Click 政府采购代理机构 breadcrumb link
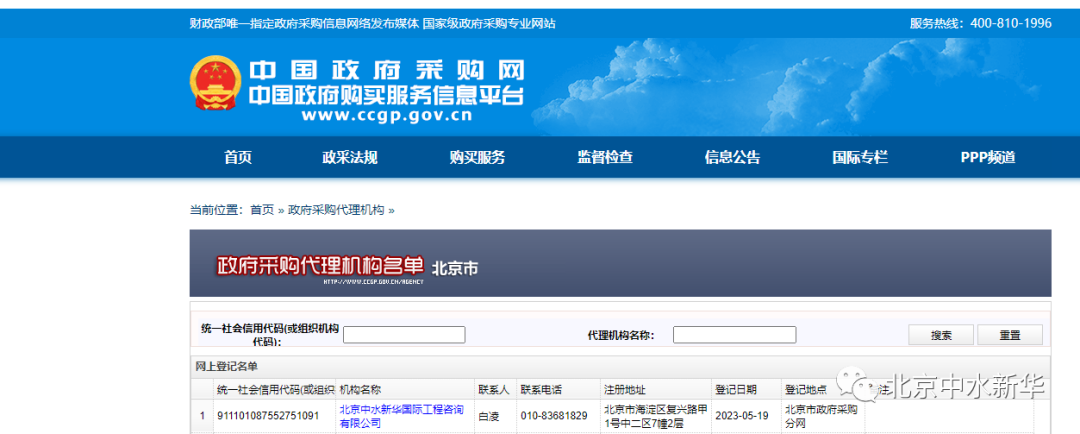 click(x=336, y=210)
